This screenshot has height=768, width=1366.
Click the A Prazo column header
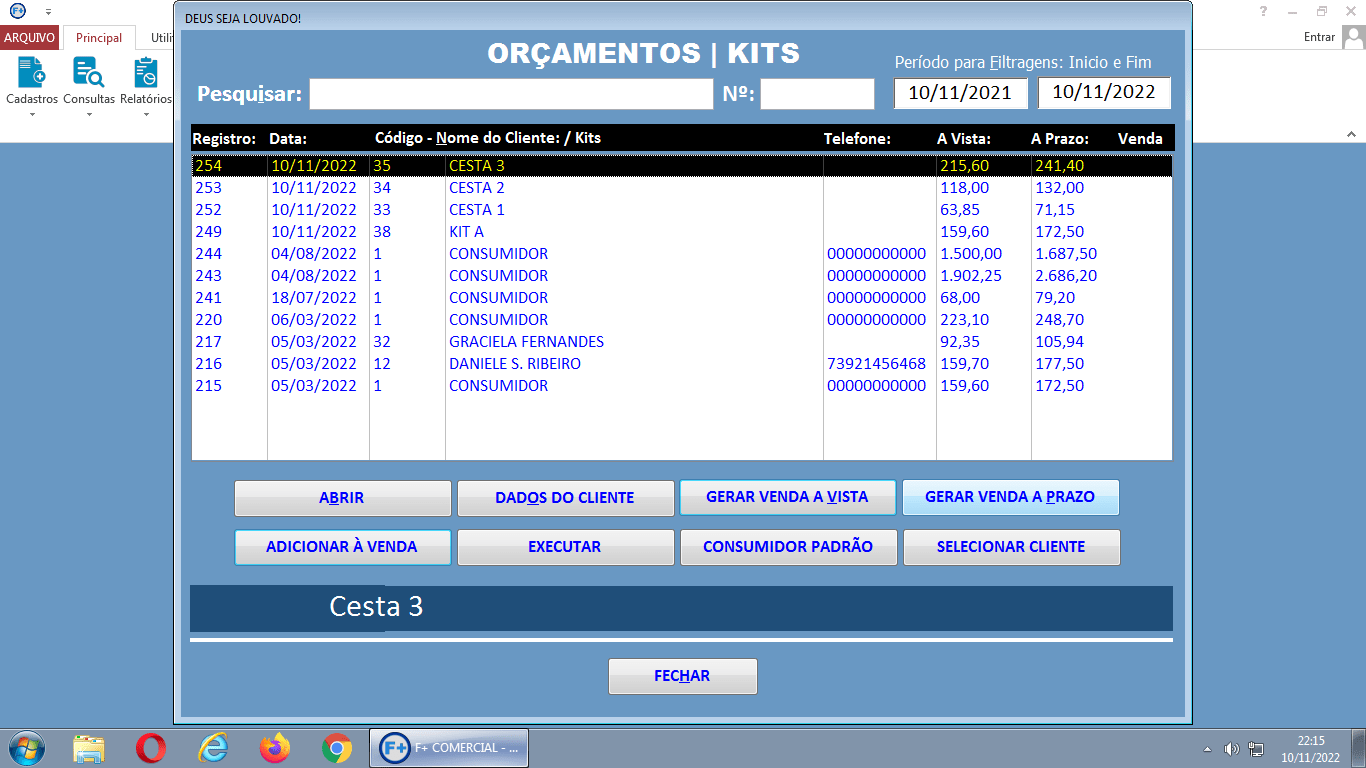pyautogui.click(x=1060, y=139)
